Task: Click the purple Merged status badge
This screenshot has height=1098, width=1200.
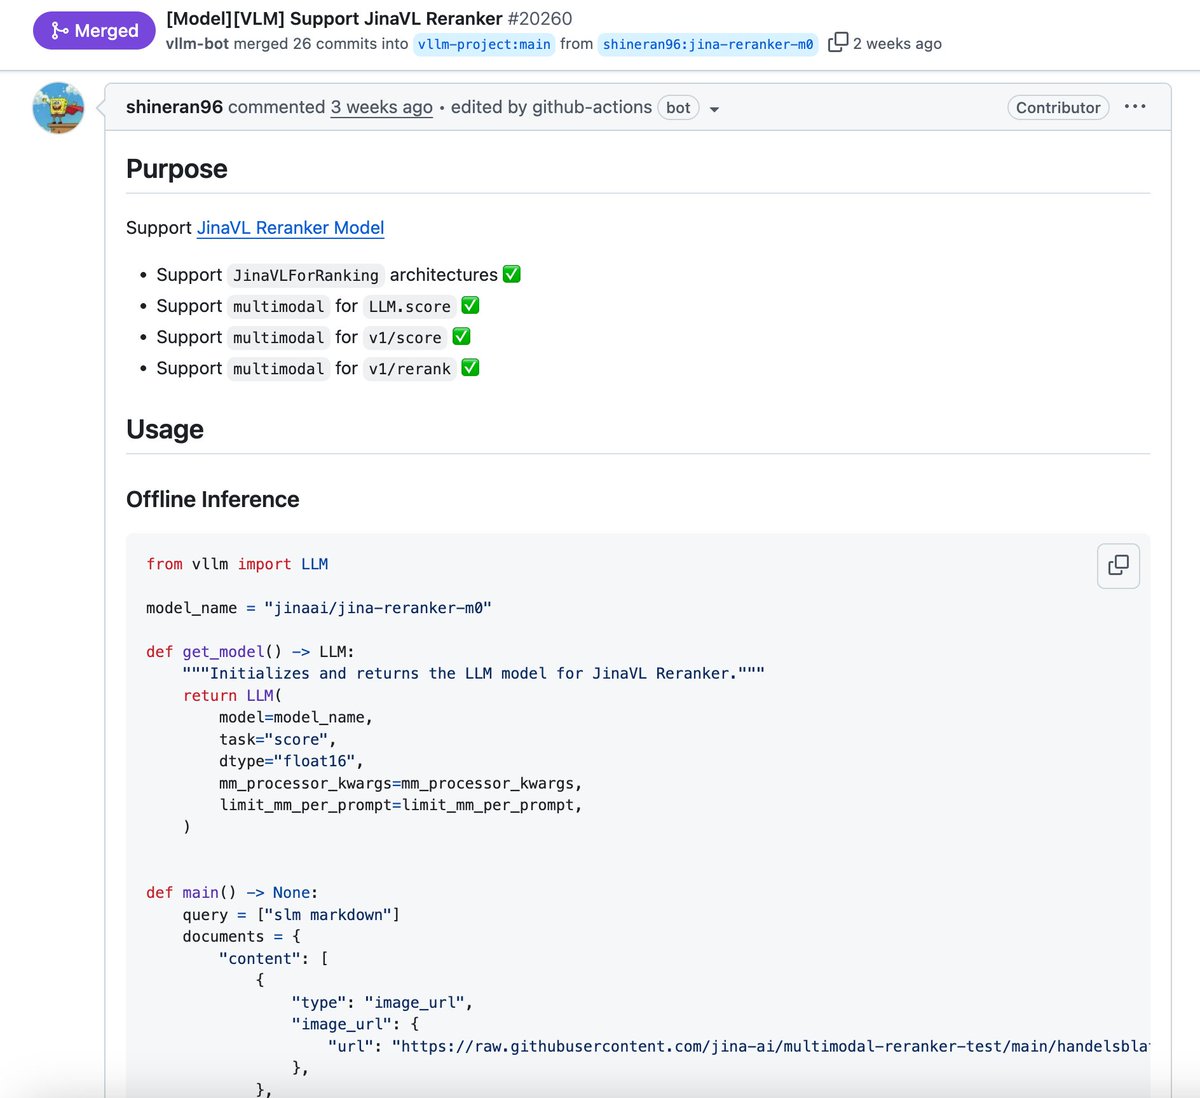Action: 94,30
